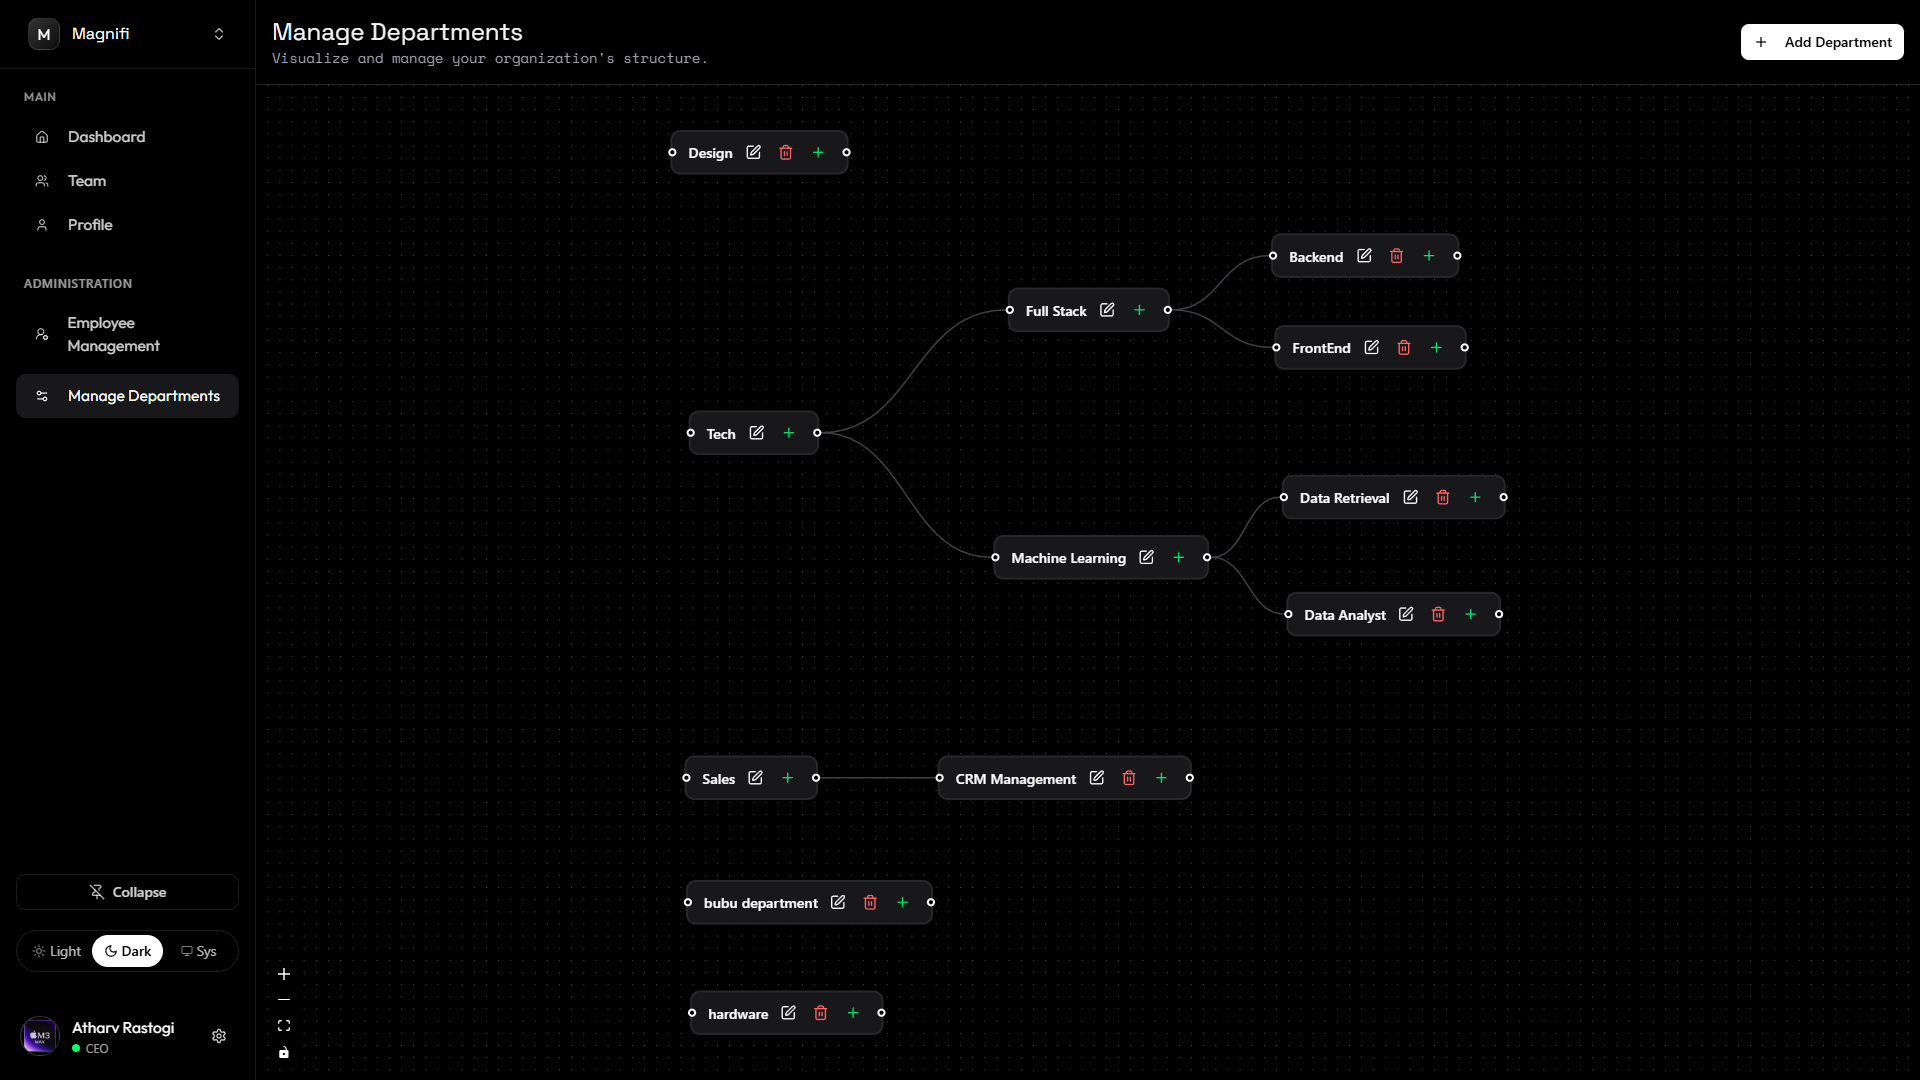
Task: Delete the FrontEnd department
Action: click(1404, 347)
